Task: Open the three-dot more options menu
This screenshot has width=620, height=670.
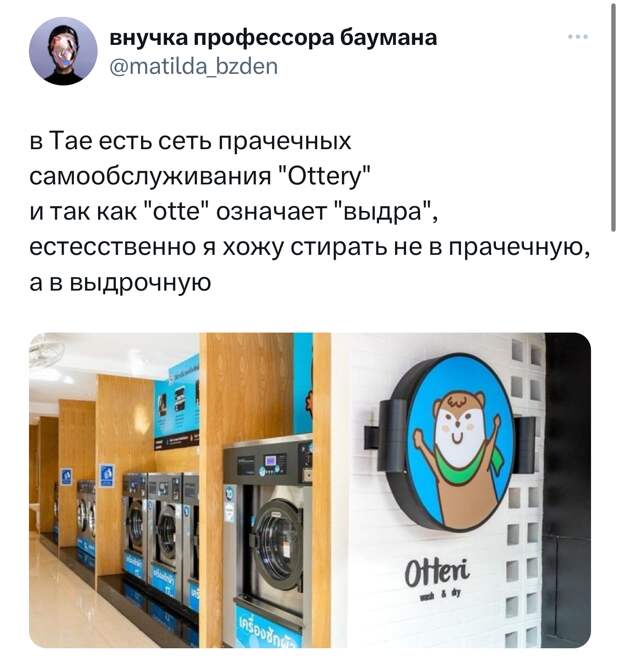Action: click(578, 37)
